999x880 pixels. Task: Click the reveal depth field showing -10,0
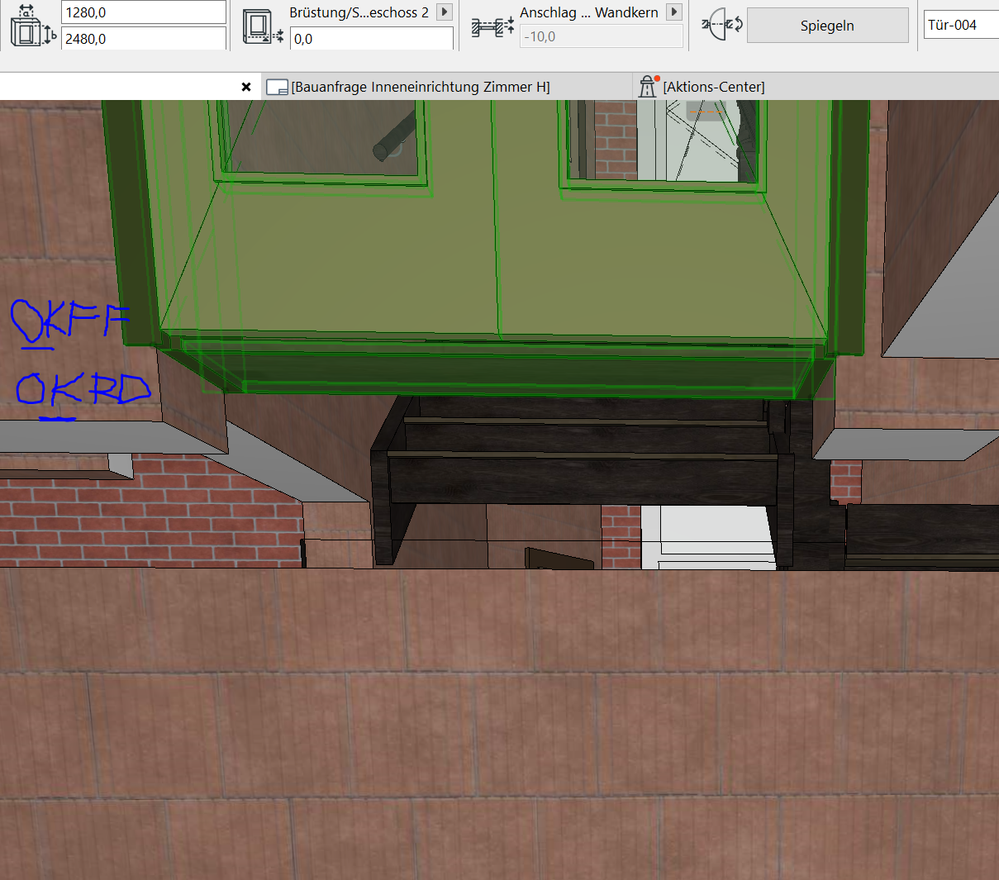coord(601,36)
